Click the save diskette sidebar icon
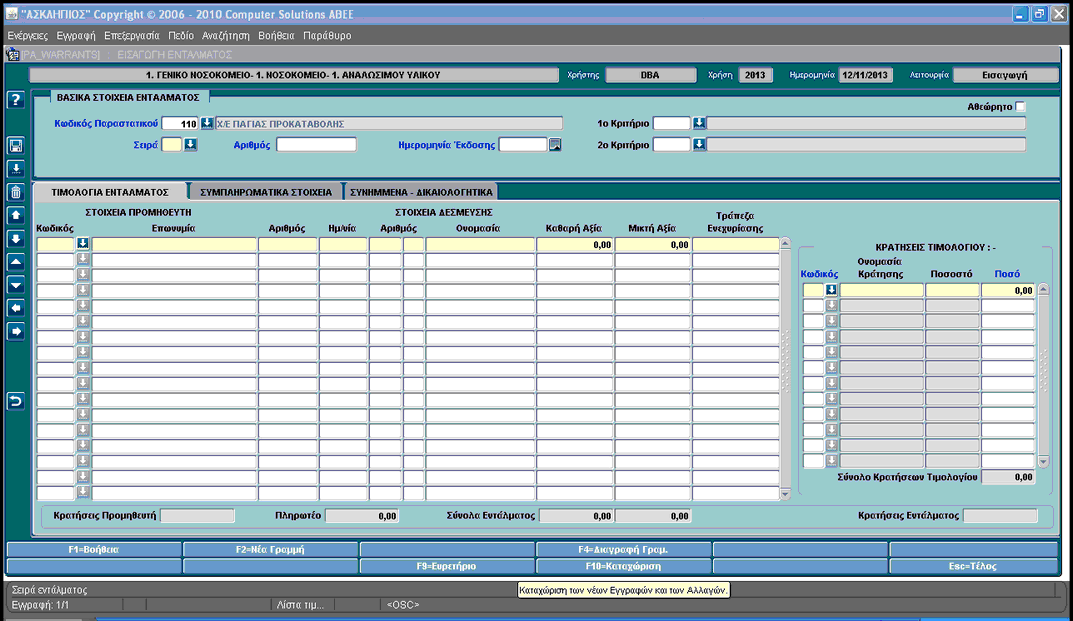 [x=16, y=146]
